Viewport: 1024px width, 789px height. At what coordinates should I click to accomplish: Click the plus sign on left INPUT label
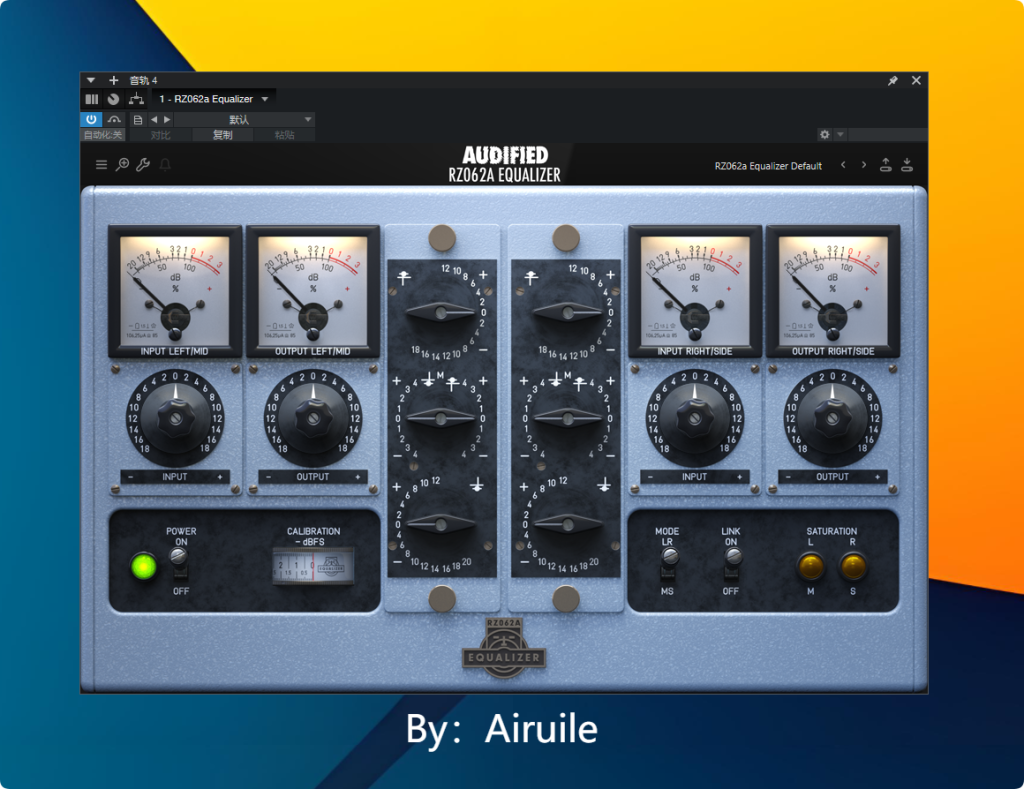[219, 477]
